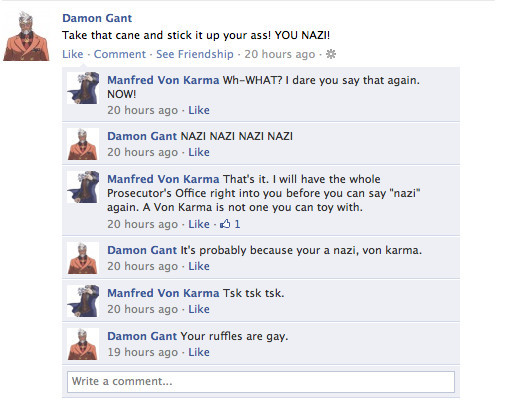This screenshot has width=515, height=404.
Task: Open Damon Gant's profile from the post header
Action: [97, 18]
